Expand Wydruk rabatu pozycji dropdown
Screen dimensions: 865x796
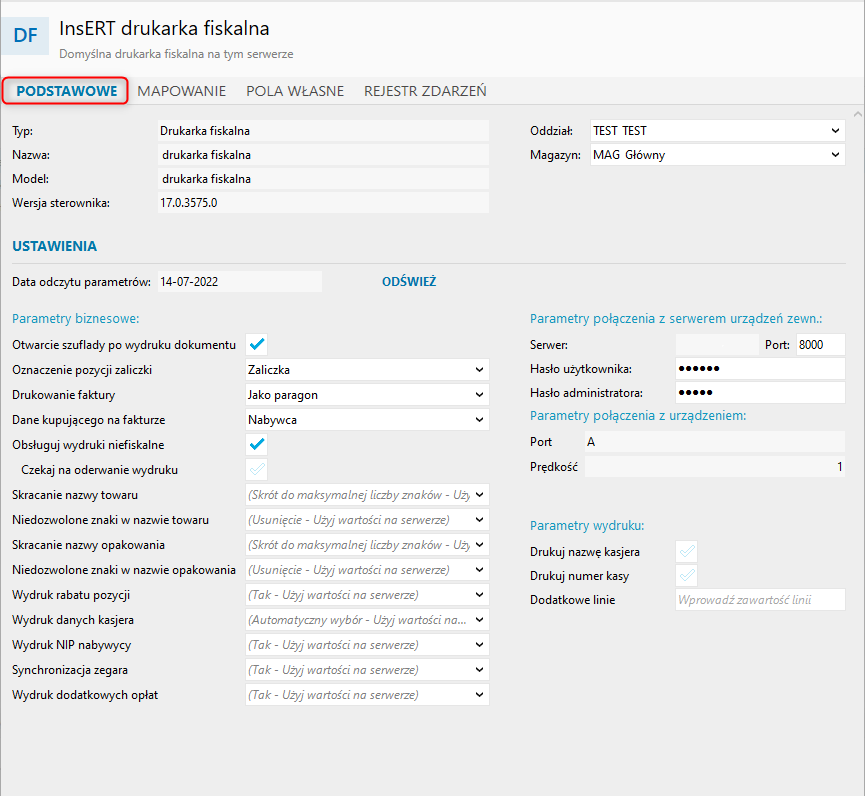coord(367,595)
